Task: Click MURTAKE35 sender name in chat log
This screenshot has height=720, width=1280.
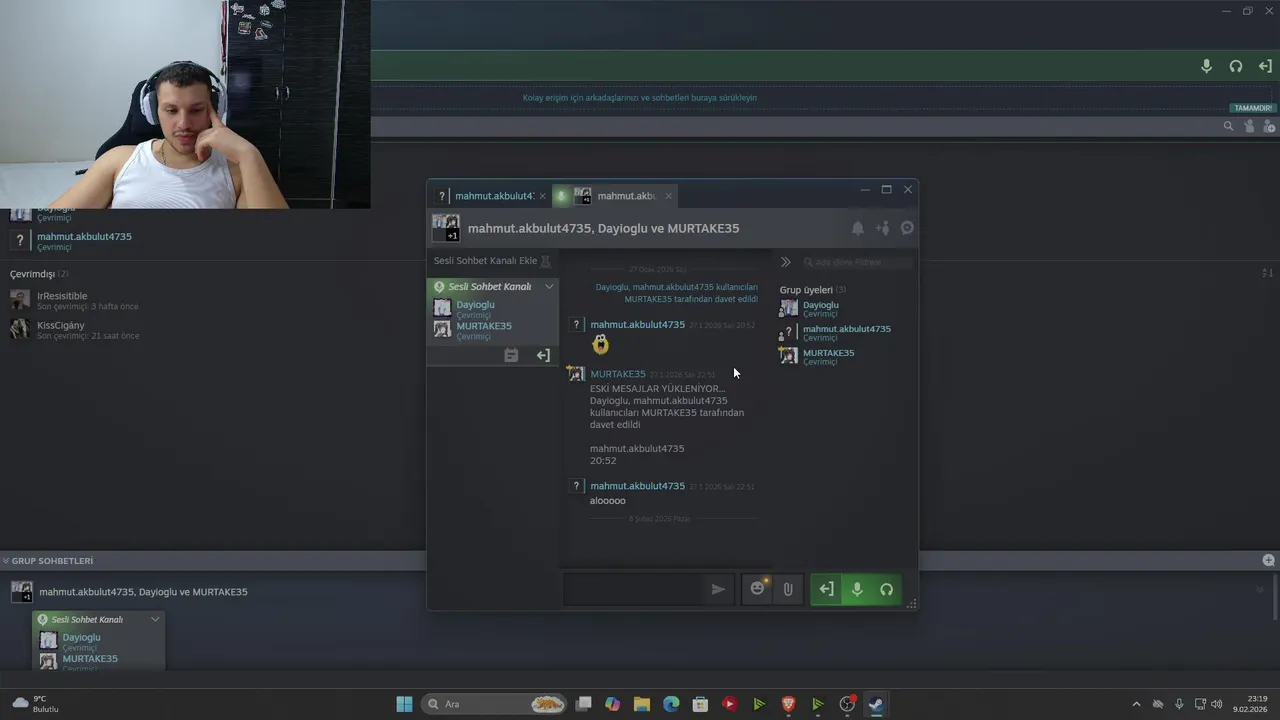Action: click(x=618, y=374)
